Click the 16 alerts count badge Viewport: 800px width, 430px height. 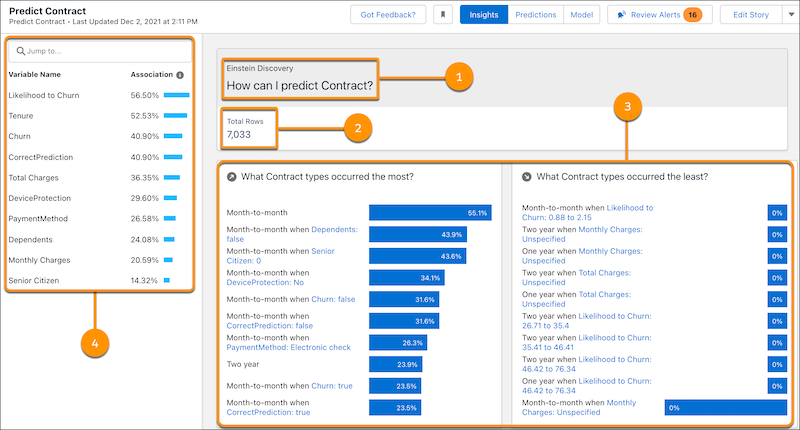(692, 15)
